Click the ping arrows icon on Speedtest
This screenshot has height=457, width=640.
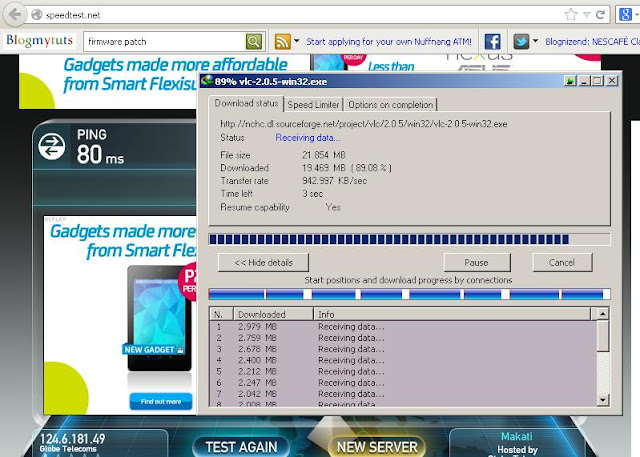click(52, 146)
